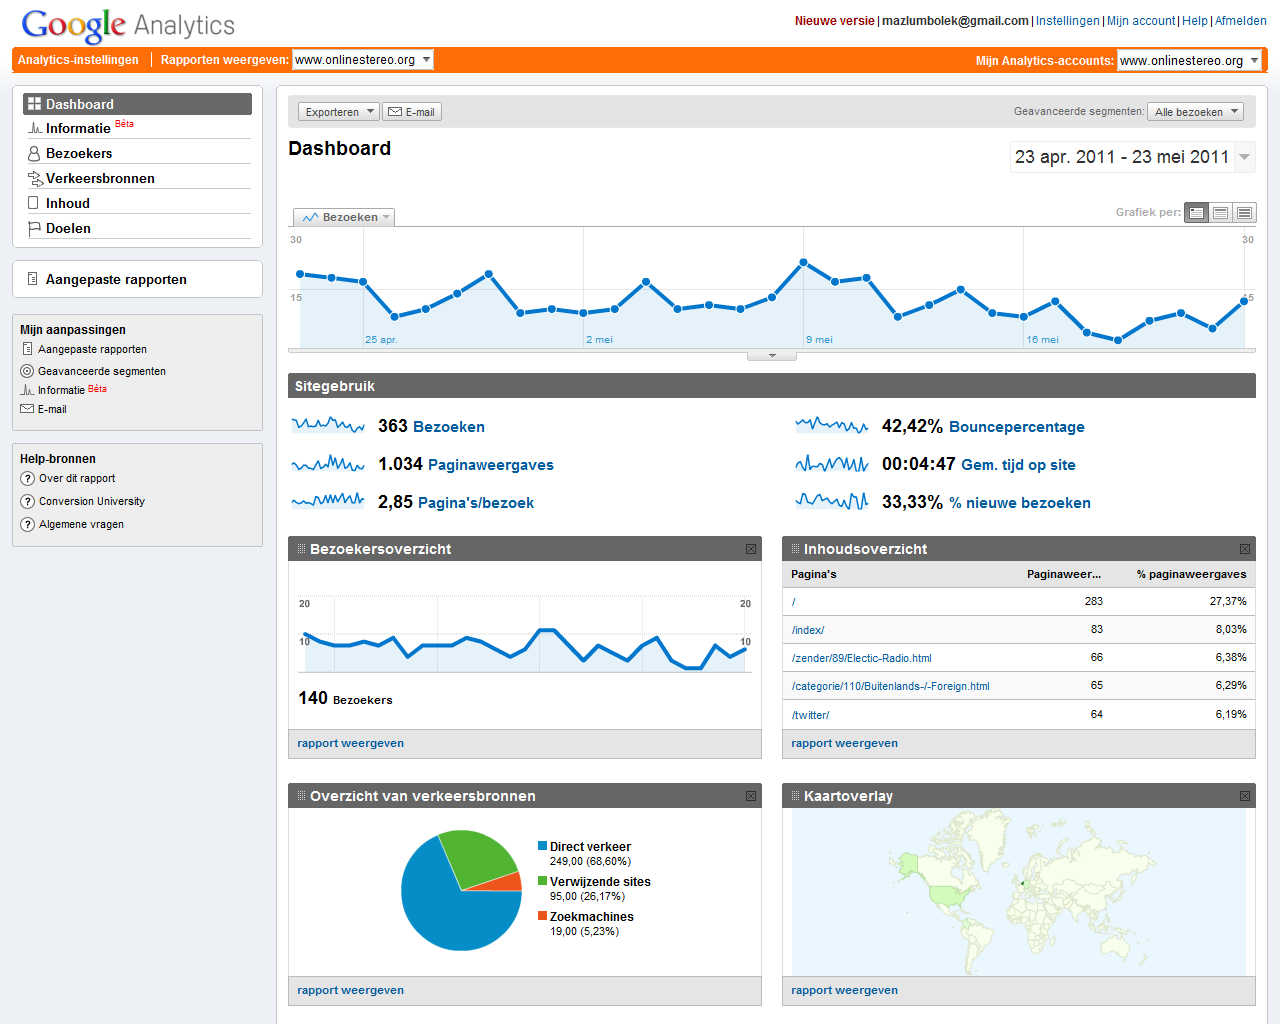Click the question mark icon beside Over dit rapport
This screenshot has width=1280, height=1024.
pyautogui.click(x=28, y=478)
